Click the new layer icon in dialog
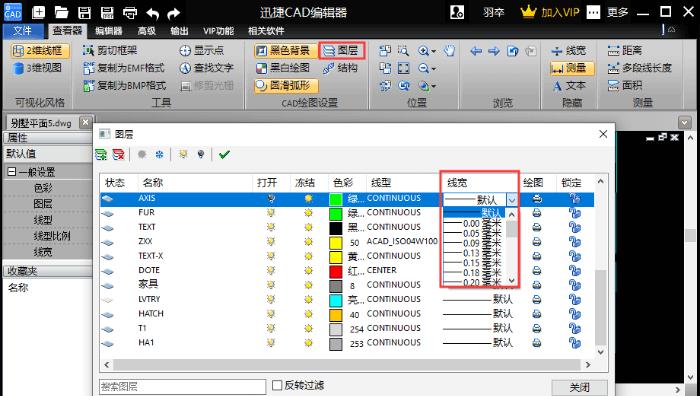This screenshot has height=396, width=700. [x=101, y=154]
